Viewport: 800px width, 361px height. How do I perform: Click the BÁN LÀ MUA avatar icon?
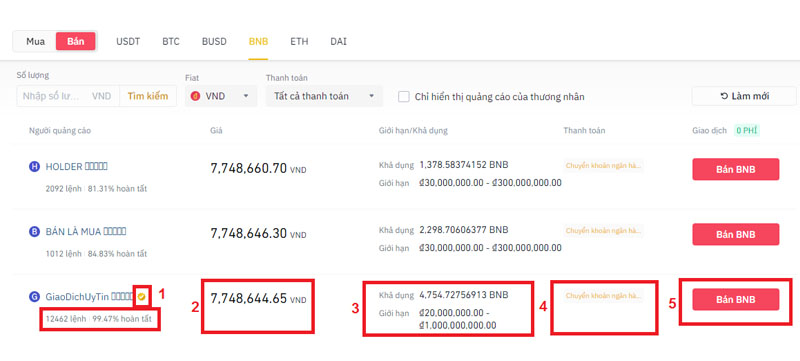click(34, 231)
